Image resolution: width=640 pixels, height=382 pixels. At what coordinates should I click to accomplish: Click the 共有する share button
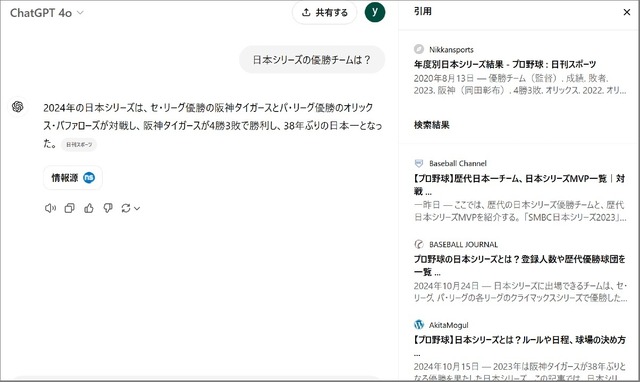point(324,13)
